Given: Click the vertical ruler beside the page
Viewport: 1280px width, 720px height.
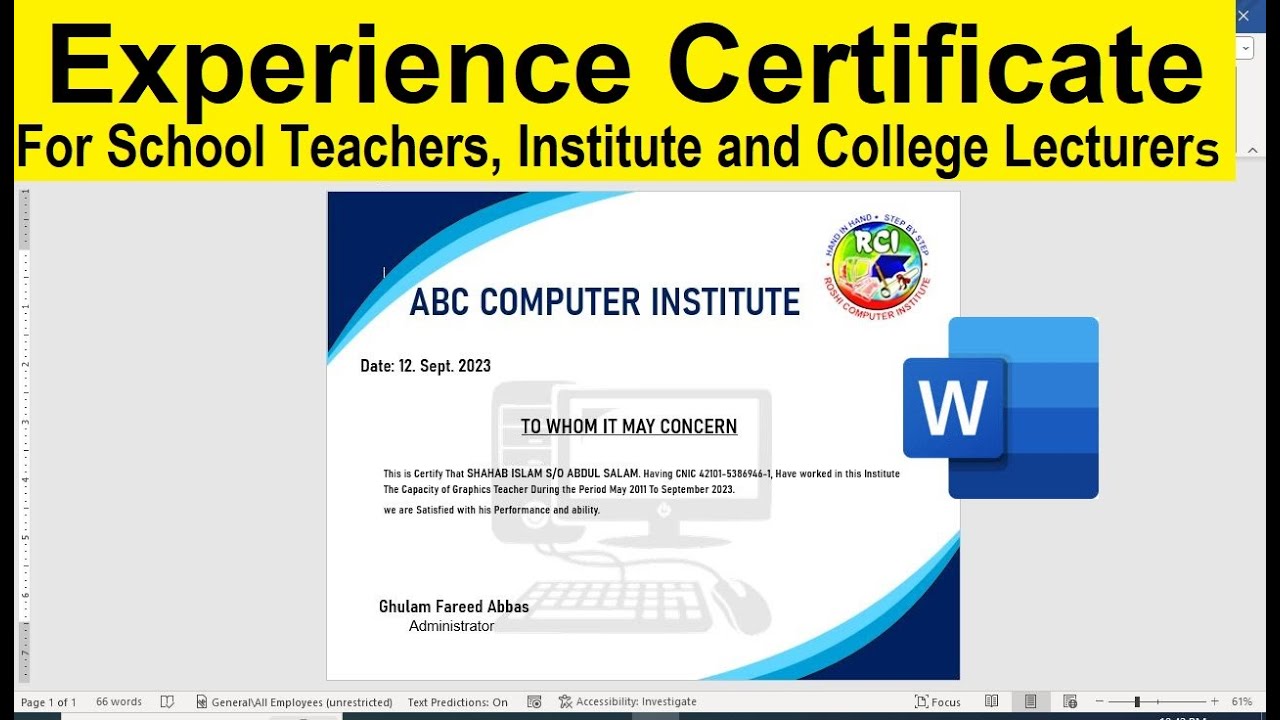Looking at the screenshot, I should click(x=25, y=435).
